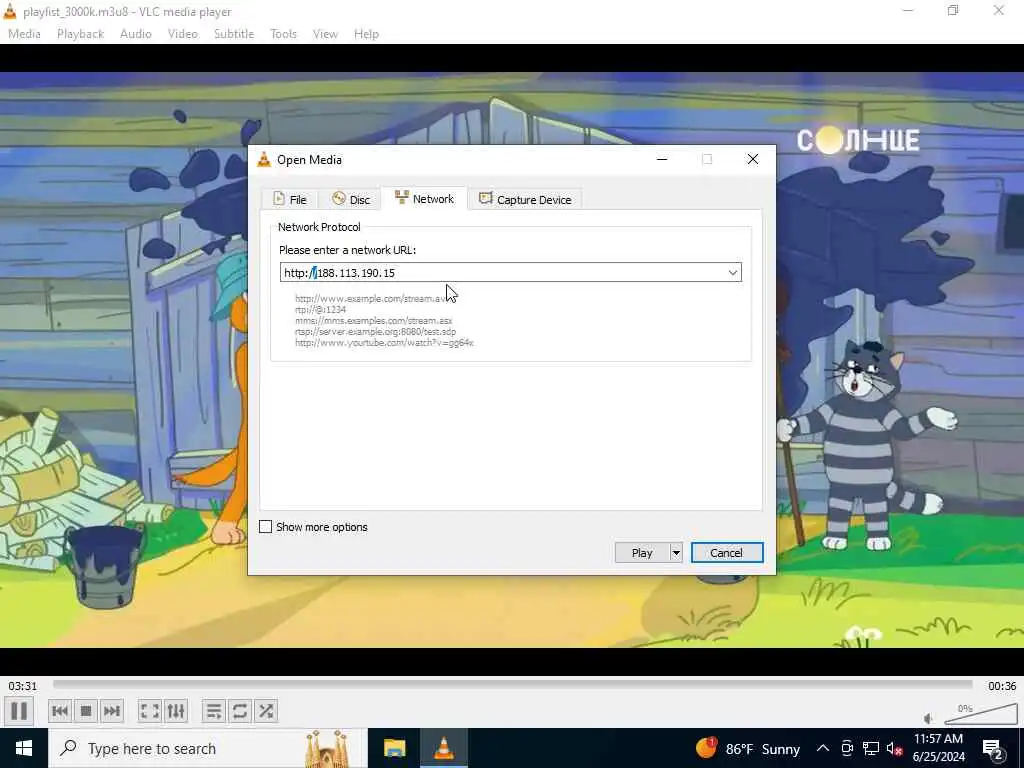Close the Open Media dialog

(752, 159)
